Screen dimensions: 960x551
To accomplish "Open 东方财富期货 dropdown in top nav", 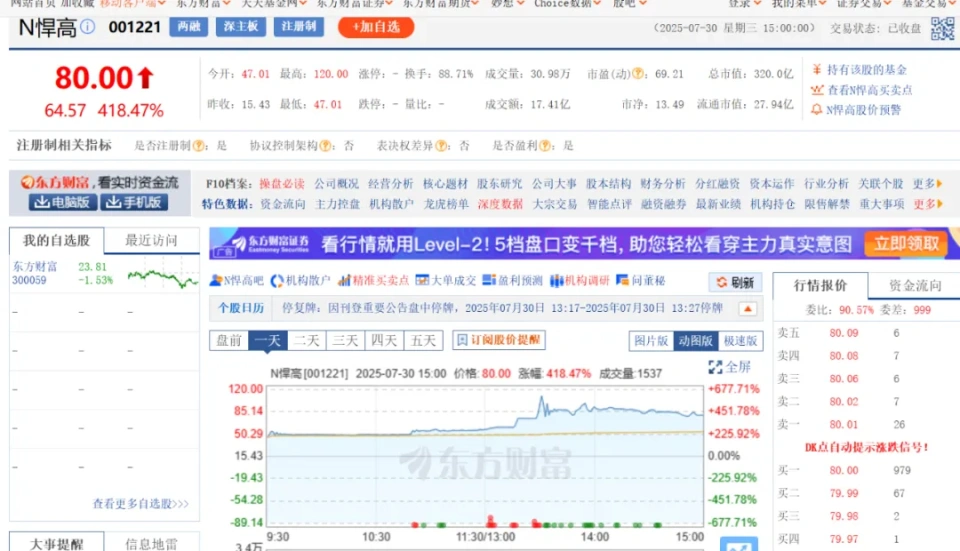I will pos(440,4).
